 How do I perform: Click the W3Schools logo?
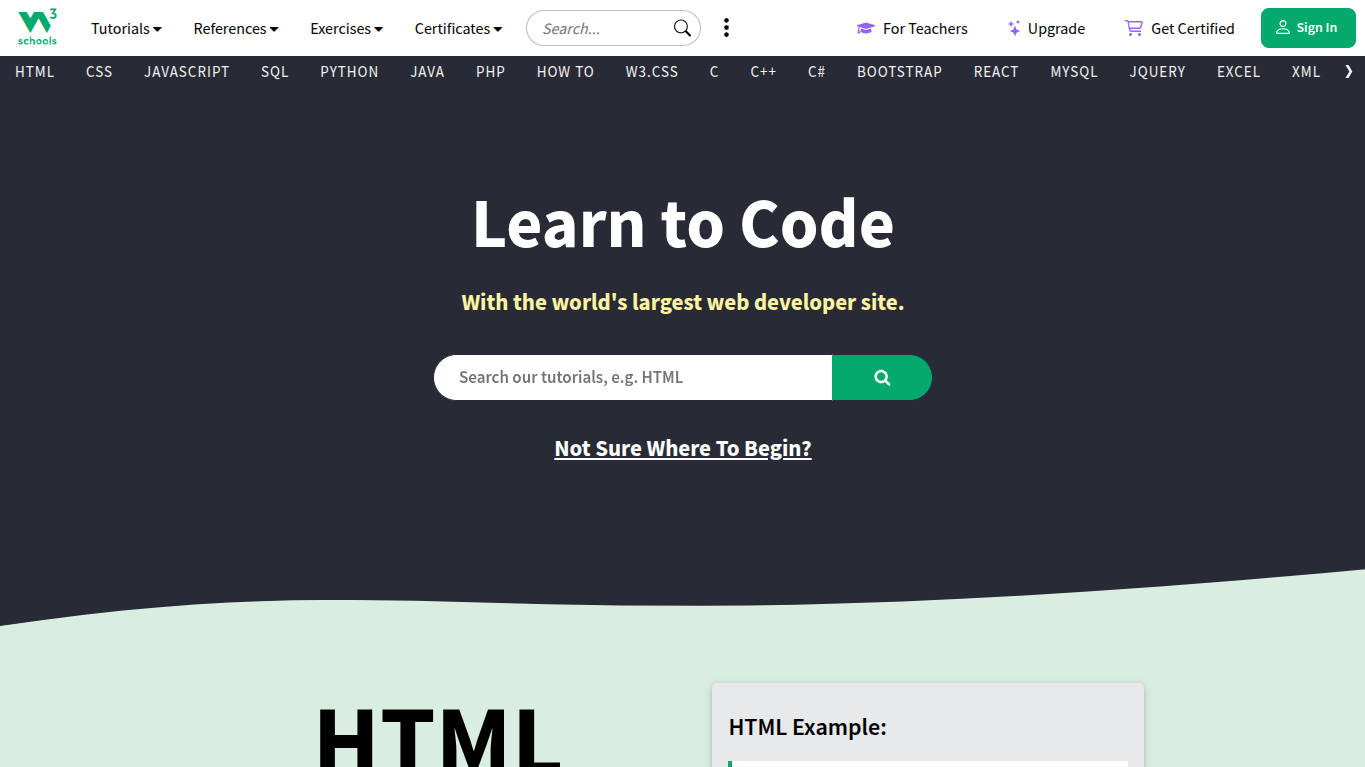37,27
